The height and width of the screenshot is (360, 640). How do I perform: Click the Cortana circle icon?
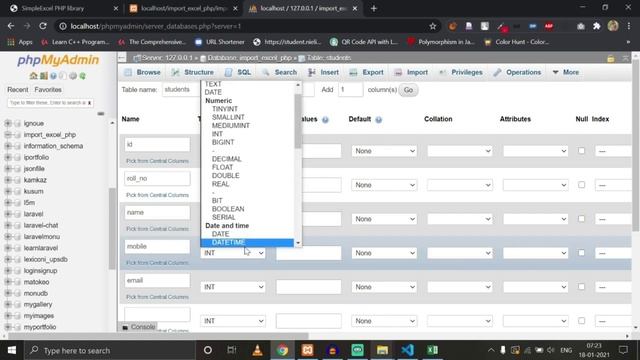207,350
